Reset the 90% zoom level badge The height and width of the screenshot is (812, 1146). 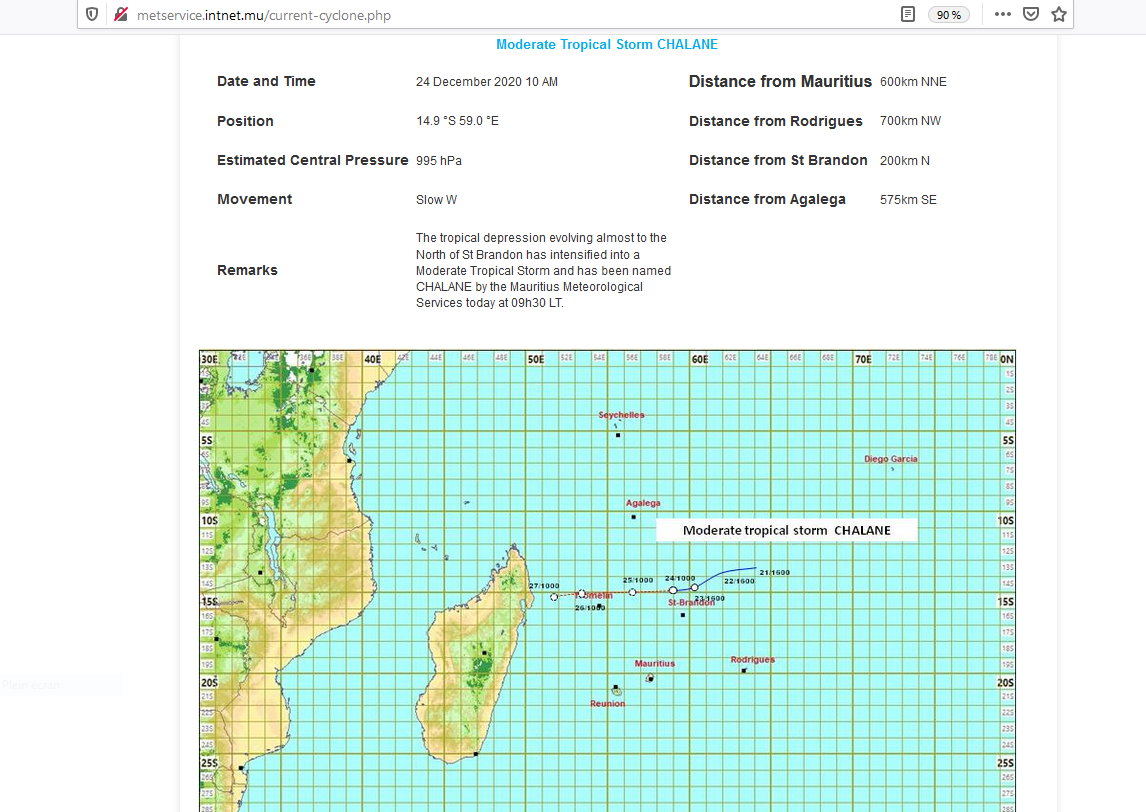pyautogui.click(x=948, y=15)
